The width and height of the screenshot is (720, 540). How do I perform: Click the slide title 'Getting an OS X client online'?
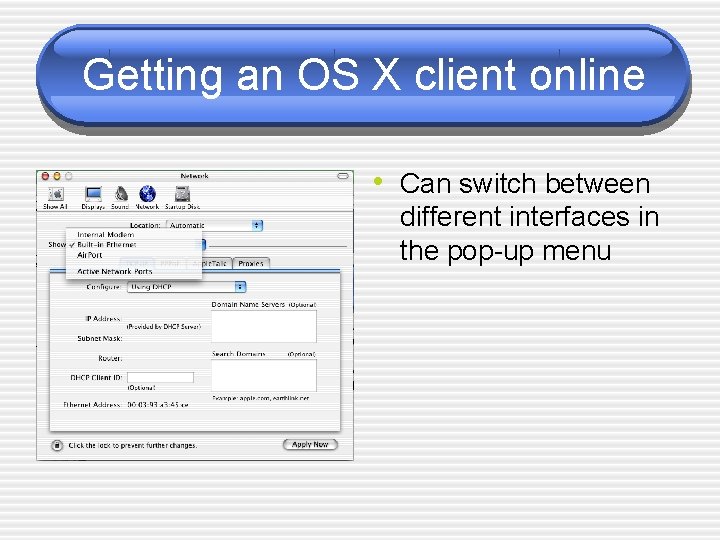pyautogui.click(x=364, y=75)
